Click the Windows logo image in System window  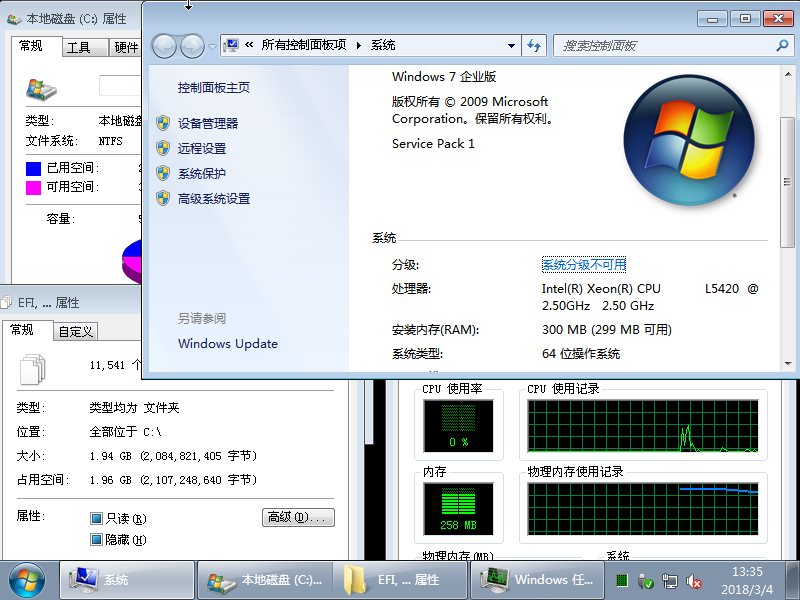point(688,140)
